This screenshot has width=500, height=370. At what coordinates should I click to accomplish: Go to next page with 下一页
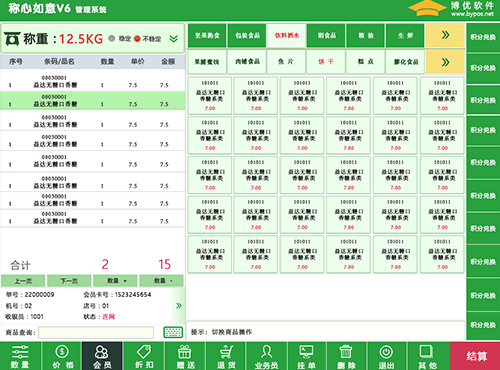(x=69, y=281)
